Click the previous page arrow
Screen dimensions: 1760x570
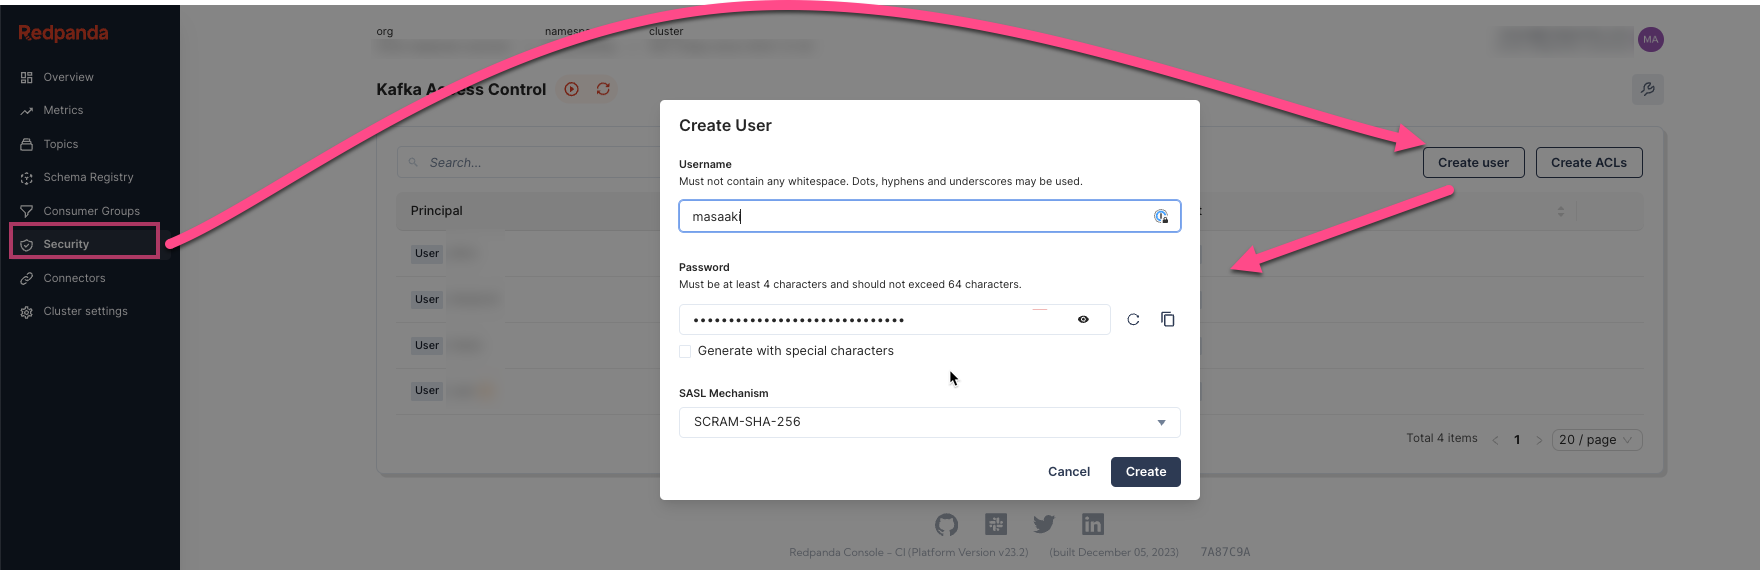tap(1495, 440)
